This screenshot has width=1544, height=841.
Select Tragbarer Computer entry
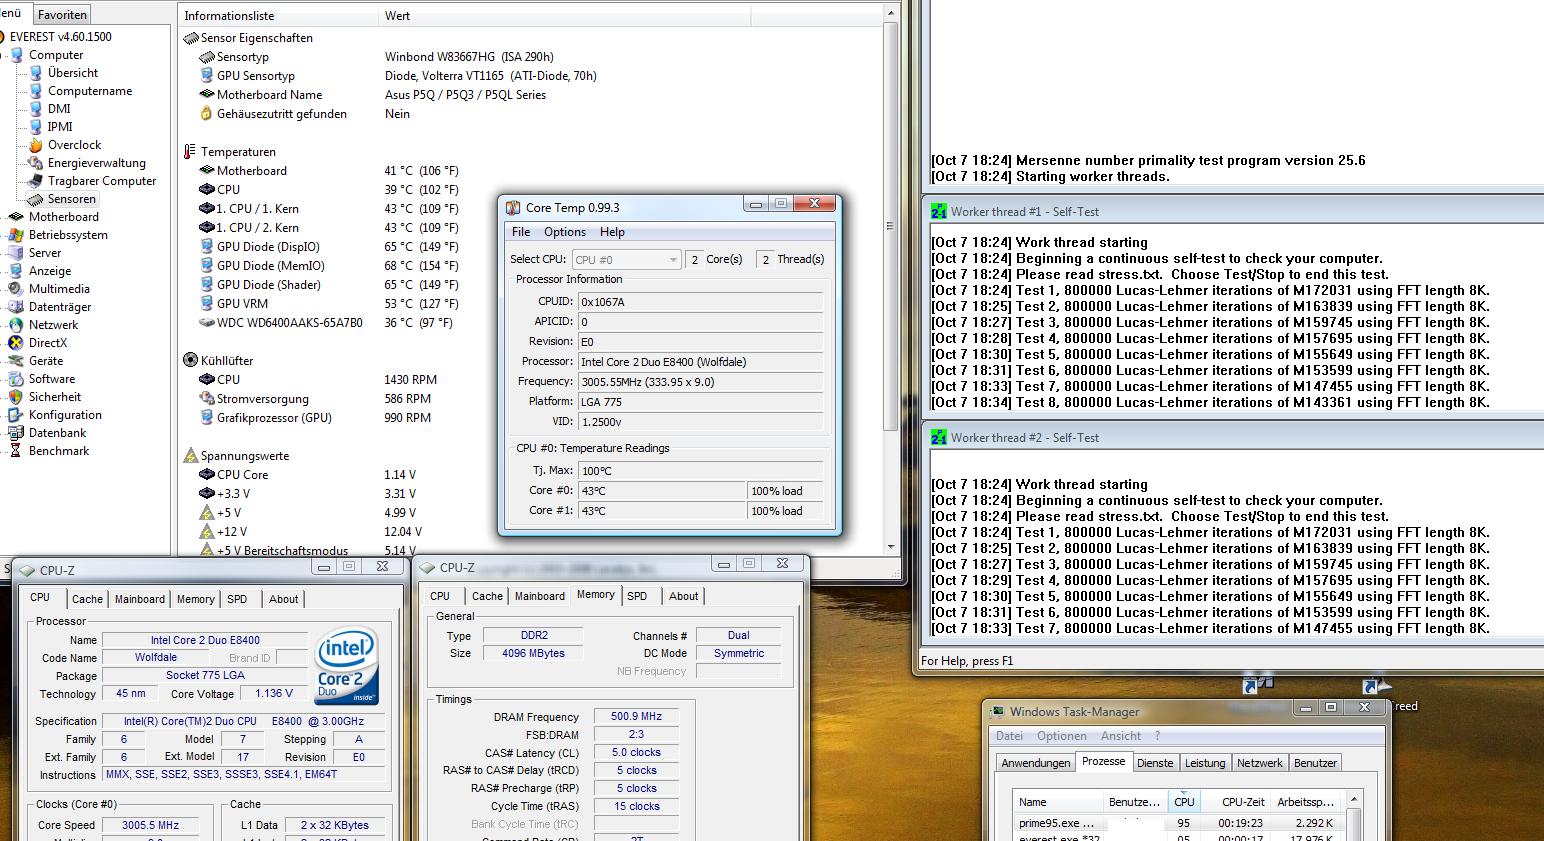point(102,181)
